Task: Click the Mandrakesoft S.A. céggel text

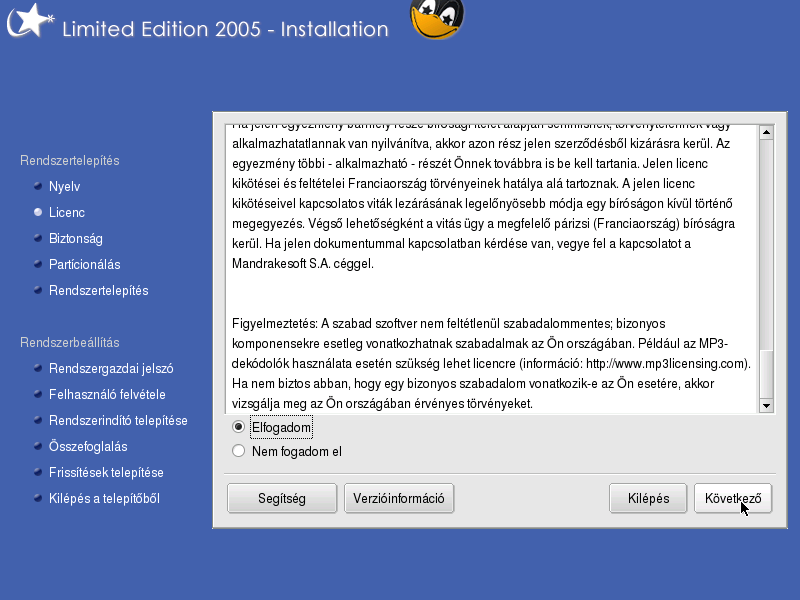Action: [x=303, y=264]
